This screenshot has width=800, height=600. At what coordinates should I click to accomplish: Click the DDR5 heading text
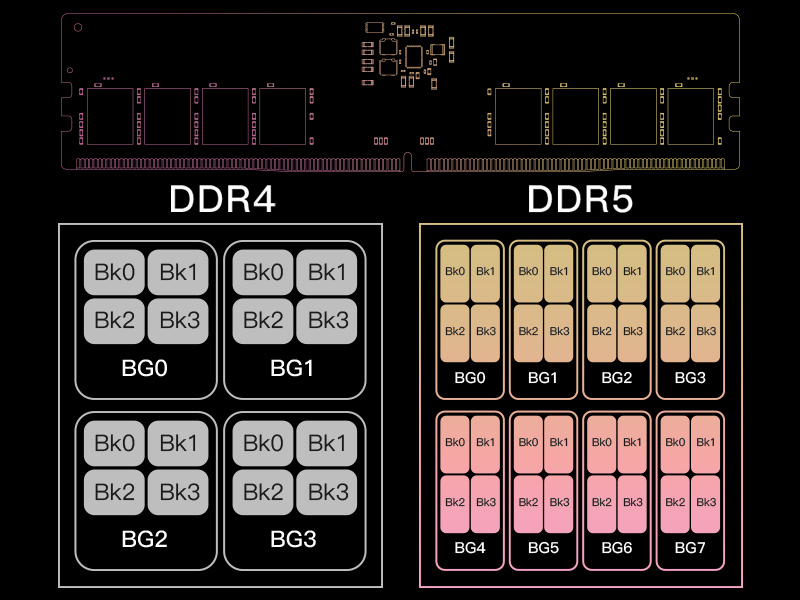pyautogui.click(x=580, y=199)
